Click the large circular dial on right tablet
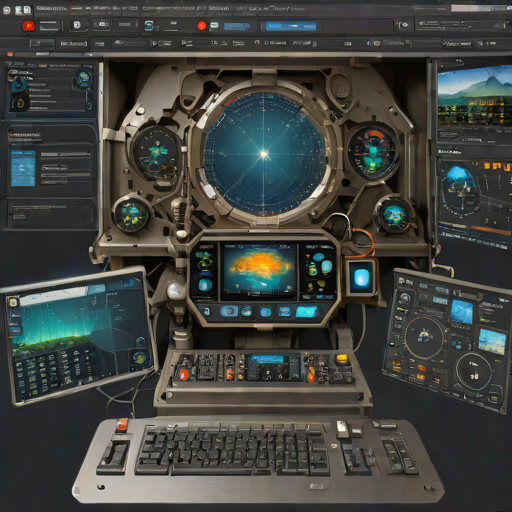512x512 pixels. (x=424, y=337)
